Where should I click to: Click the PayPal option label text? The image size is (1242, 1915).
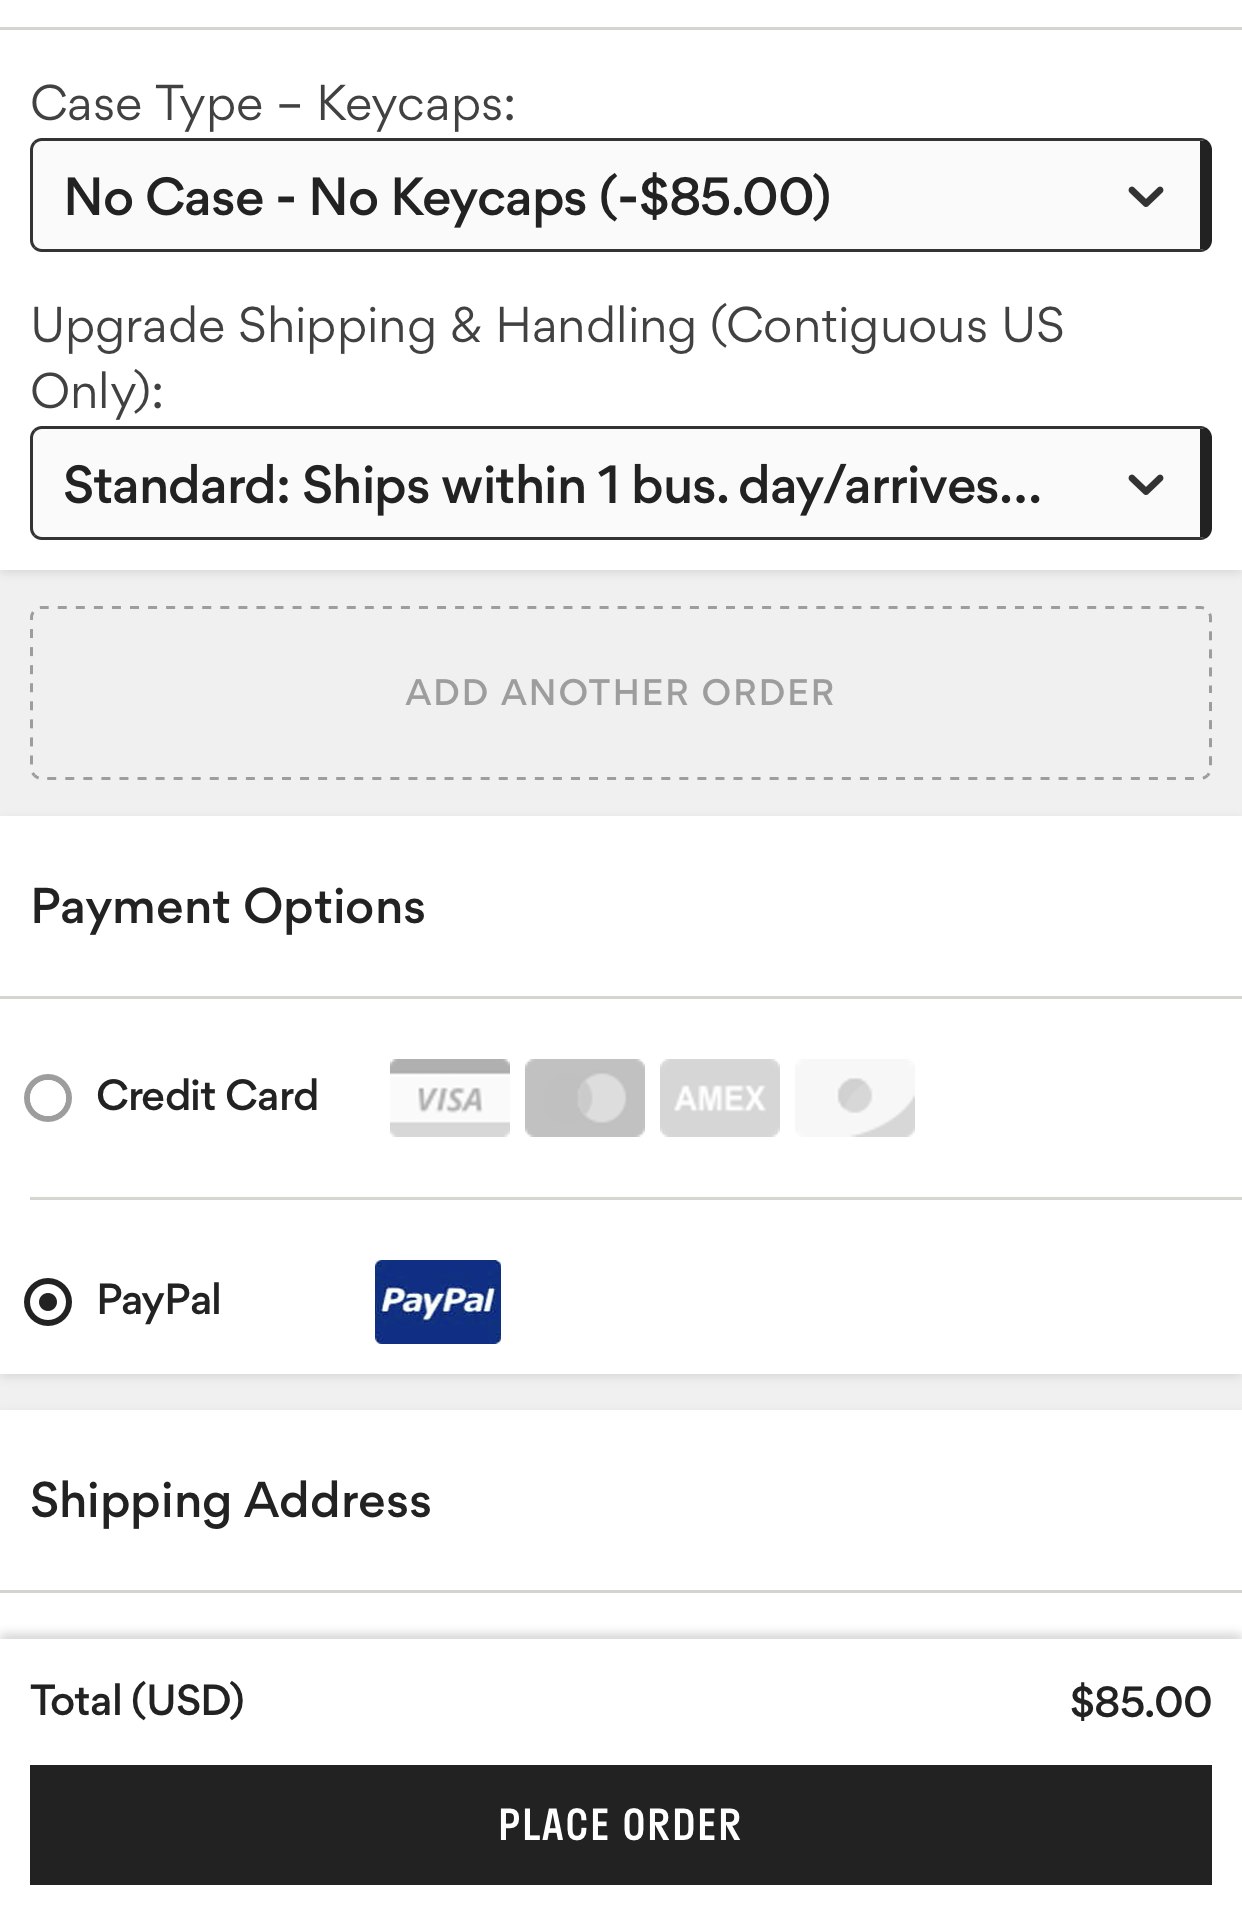pyautogui.click(x=159, y=1300)
